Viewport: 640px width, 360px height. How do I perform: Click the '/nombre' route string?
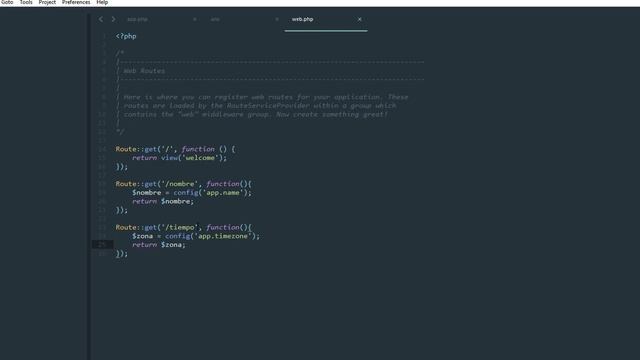click(180, 184)
